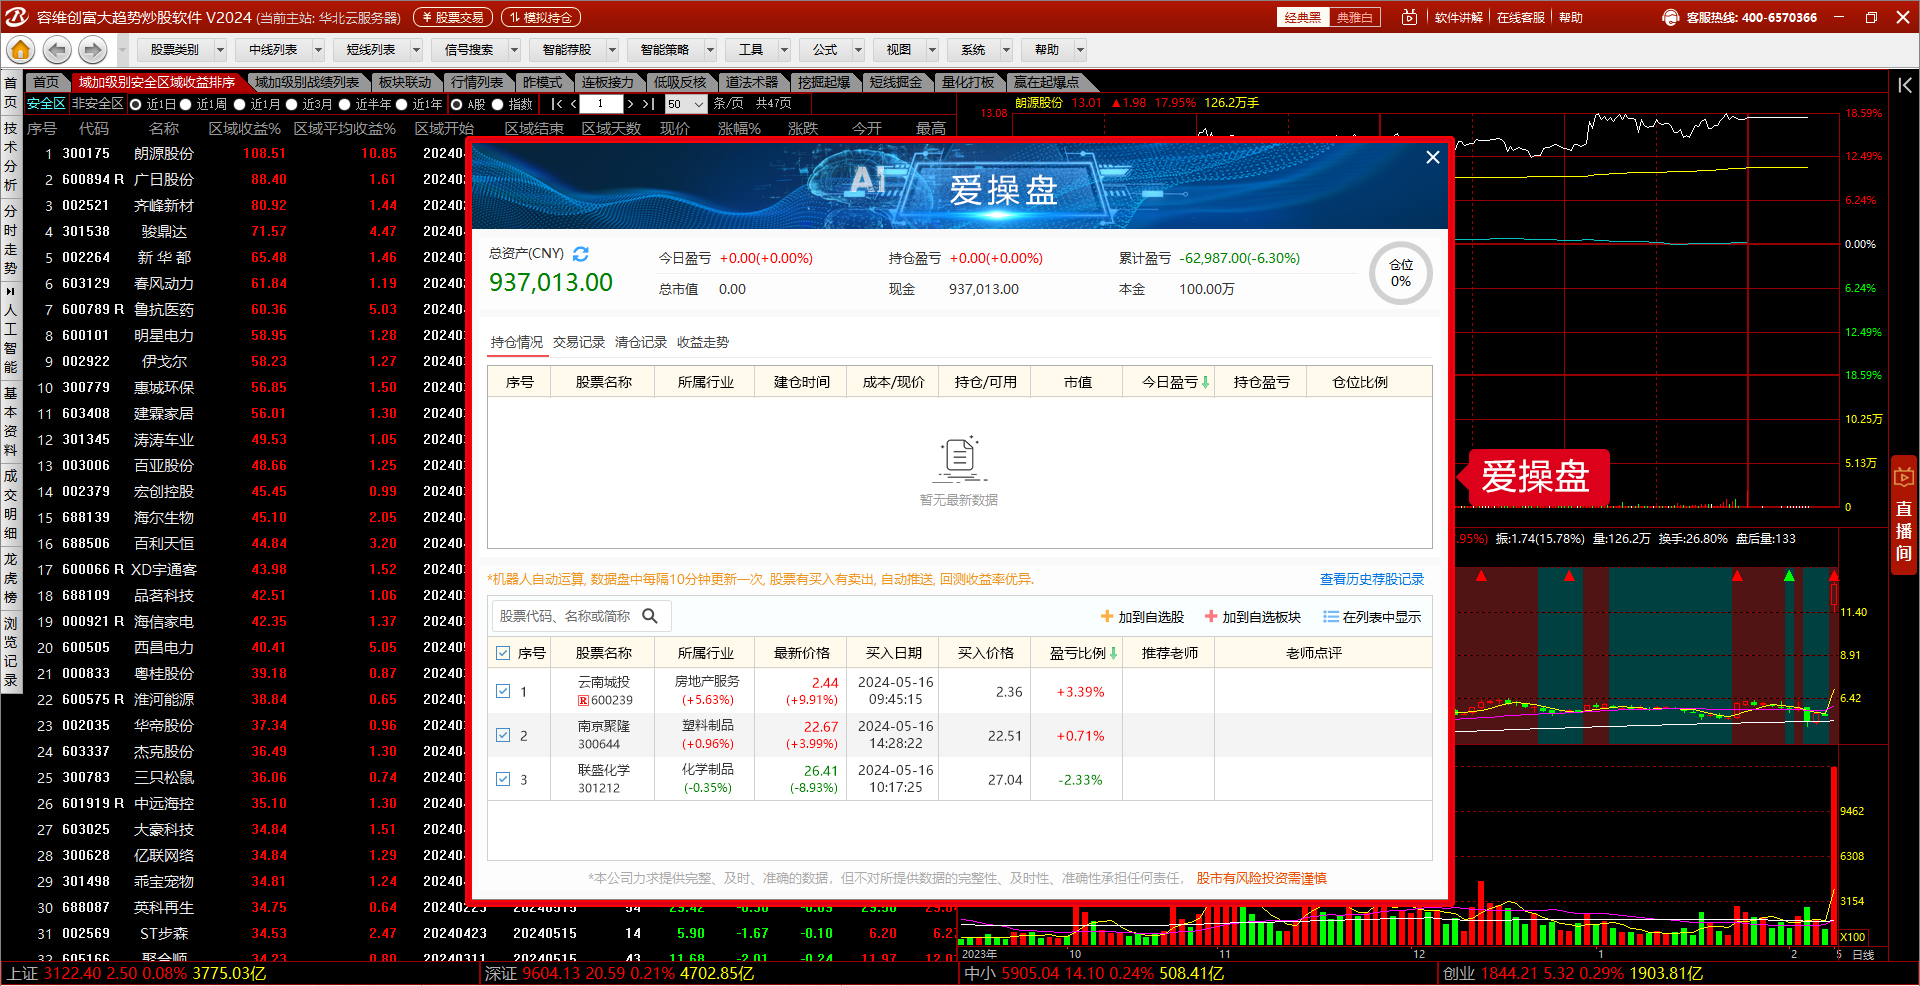This screenshot has width=1920, height=986.
Task: Close the 爱操盘 dialog
Action: [x=1433, y=157]
